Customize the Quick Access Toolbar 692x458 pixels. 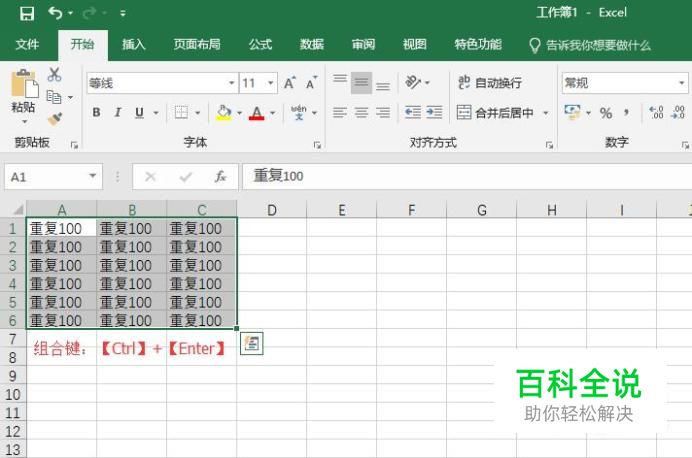point(123,14)
